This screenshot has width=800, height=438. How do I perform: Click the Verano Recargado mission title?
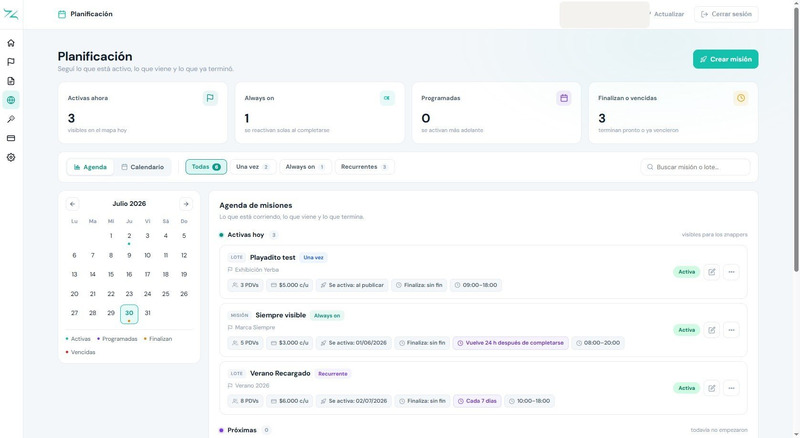(280, 373)
